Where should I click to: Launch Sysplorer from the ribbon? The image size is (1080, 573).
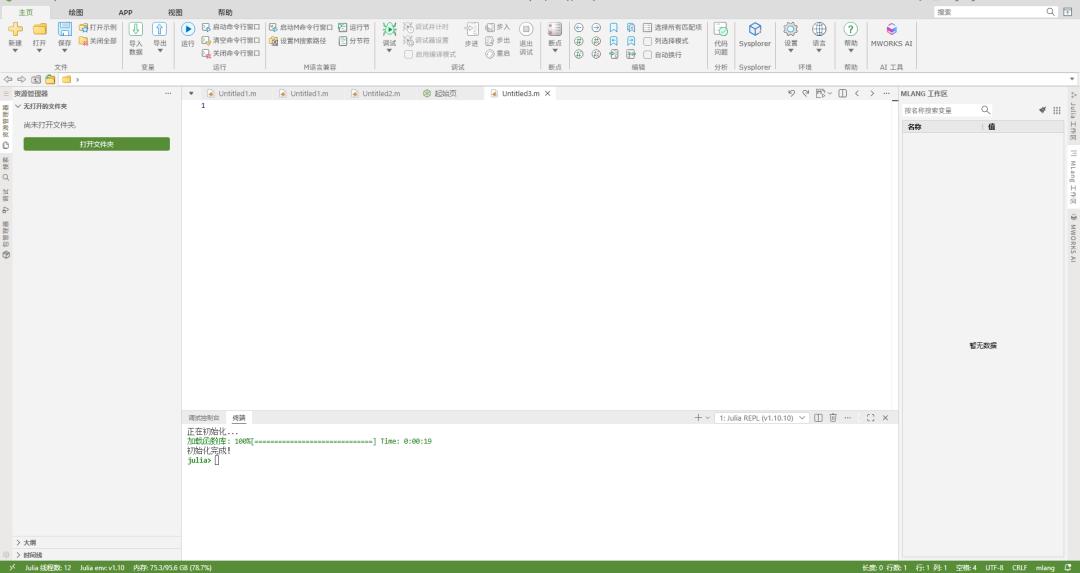(755, 29)
